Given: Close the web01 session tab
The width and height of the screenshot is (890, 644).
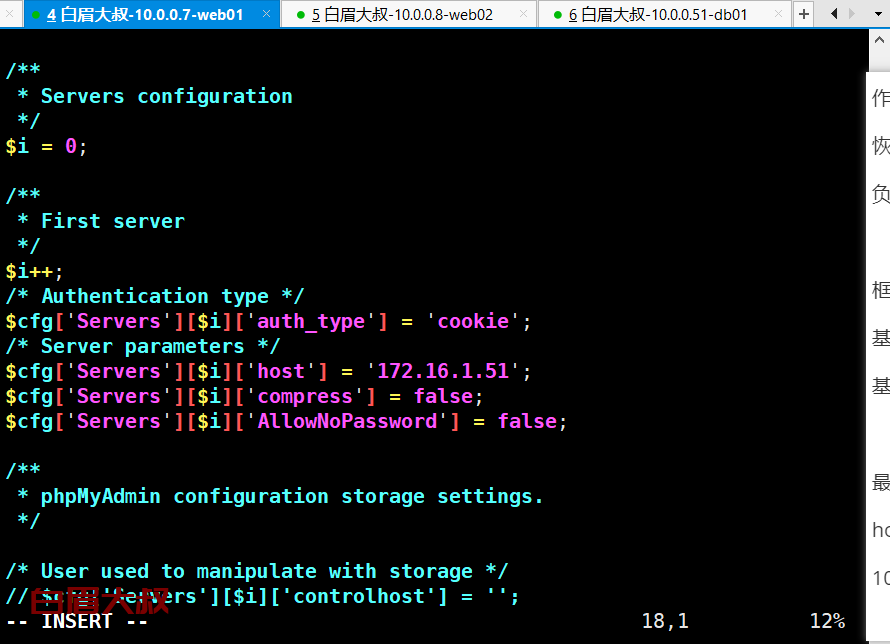Looking at the screenshot, I should pos(266,14).
